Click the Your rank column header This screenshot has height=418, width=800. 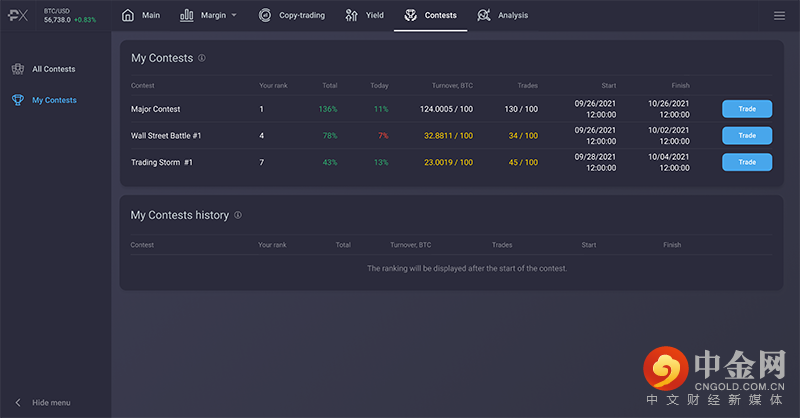tap(273, 86)
